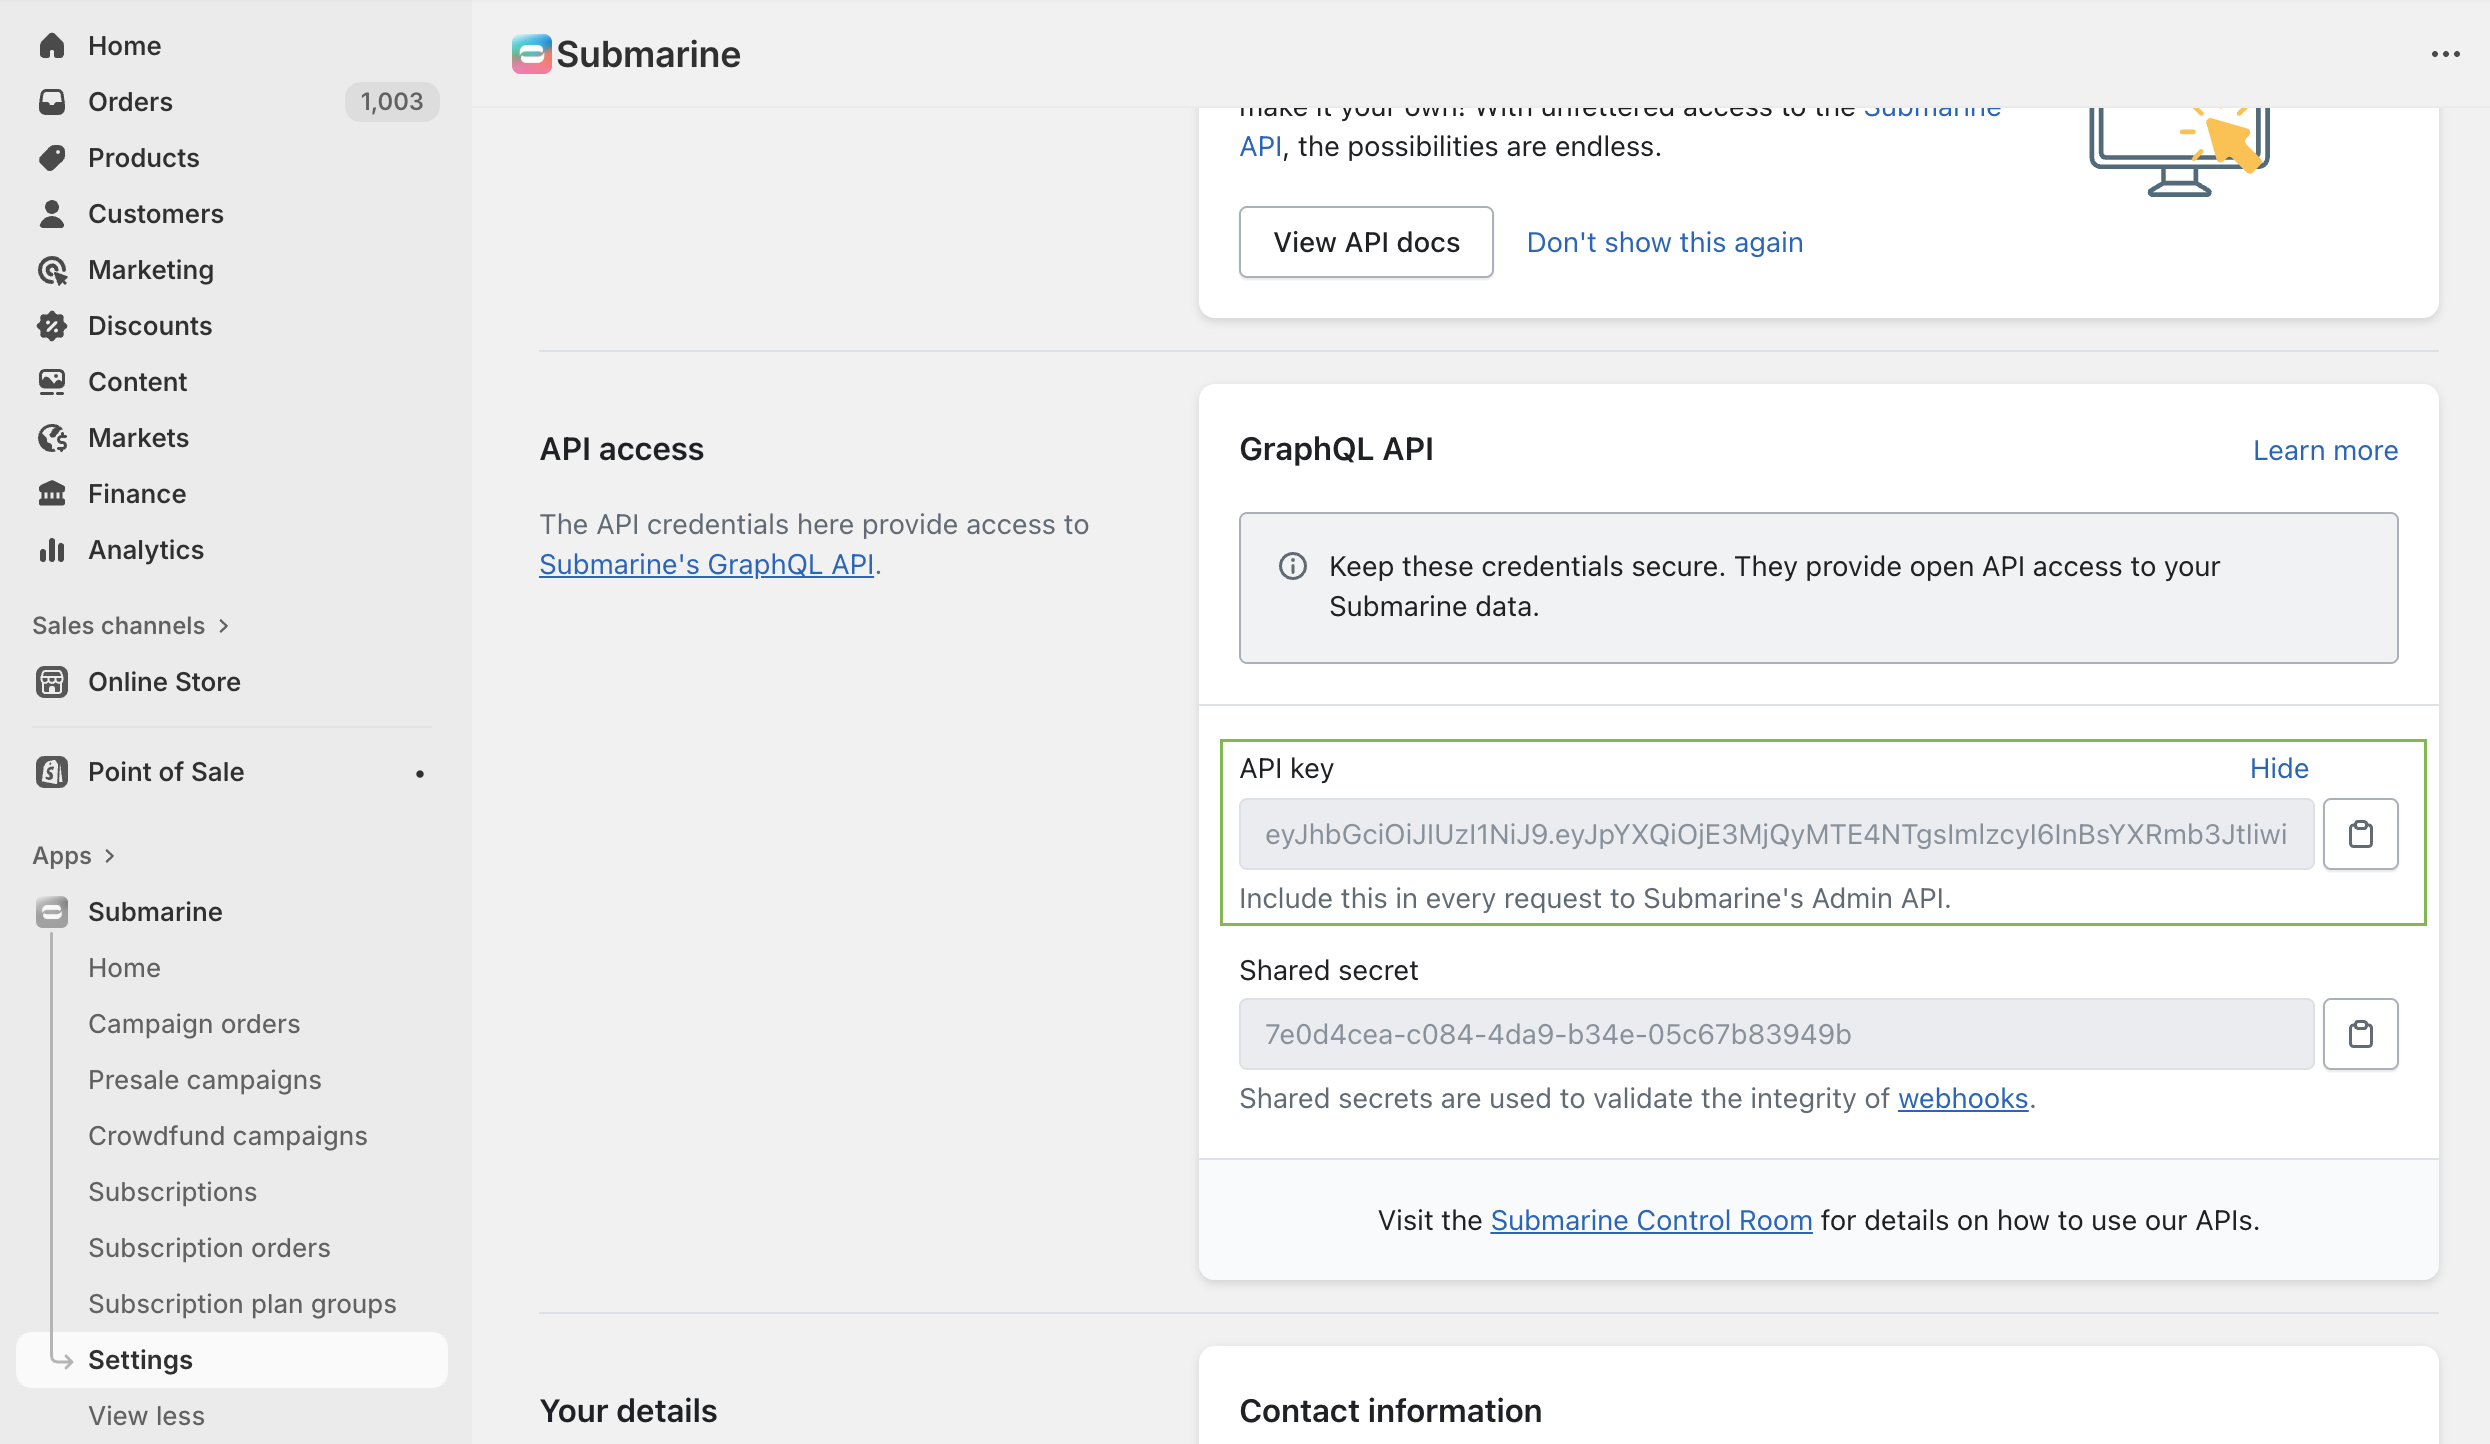
Task: Copy the shared secret to clipboard
Action: pos(2360,1034)
